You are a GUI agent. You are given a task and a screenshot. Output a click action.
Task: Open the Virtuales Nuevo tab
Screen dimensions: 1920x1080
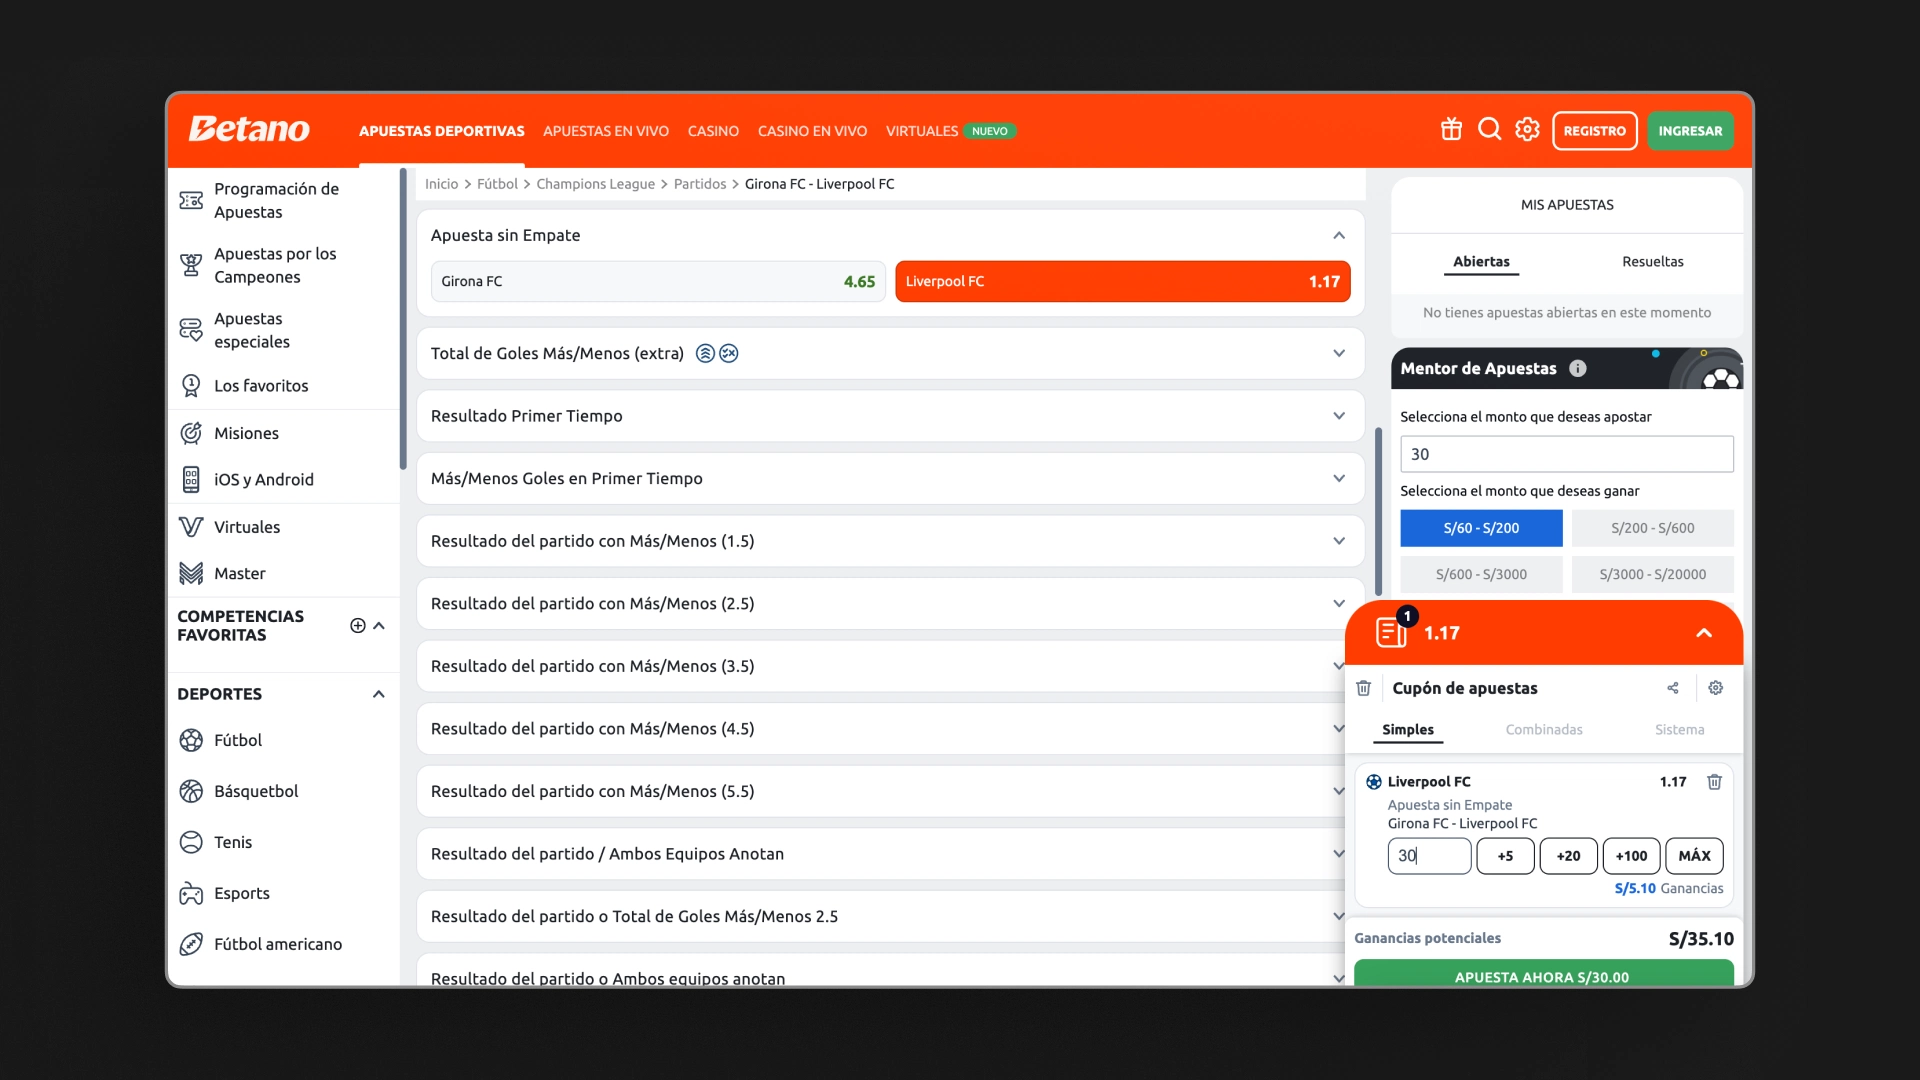click(x=951, y=131)
